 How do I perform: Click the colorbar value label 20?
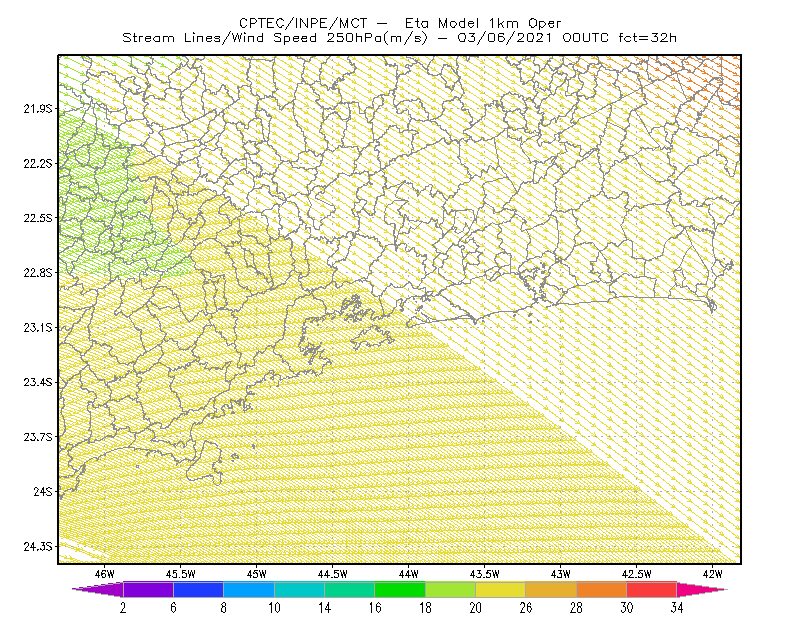point(476,608)
